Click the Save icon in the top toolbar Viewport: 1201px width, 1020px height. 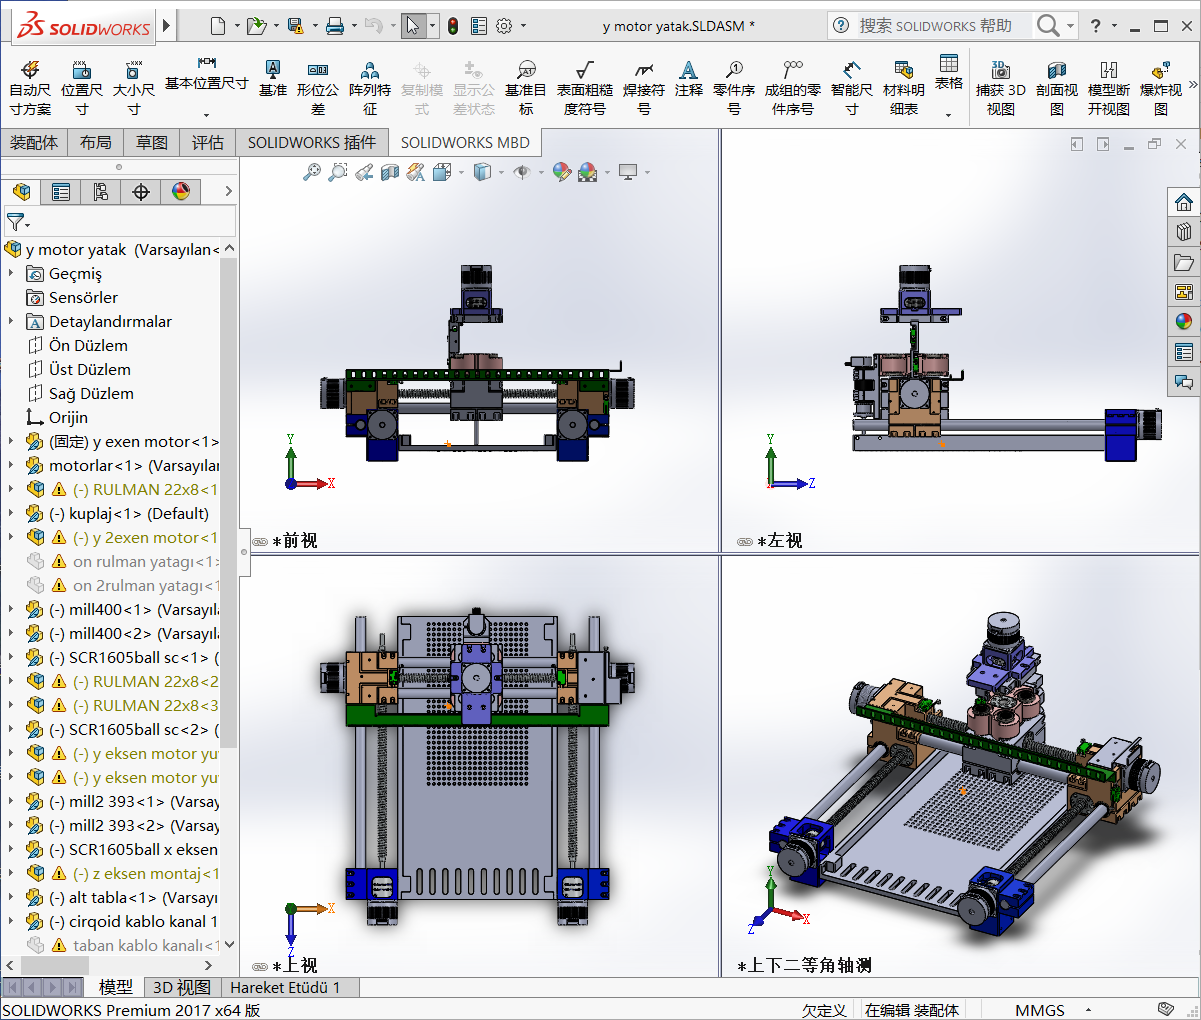(x=295, y=26)
